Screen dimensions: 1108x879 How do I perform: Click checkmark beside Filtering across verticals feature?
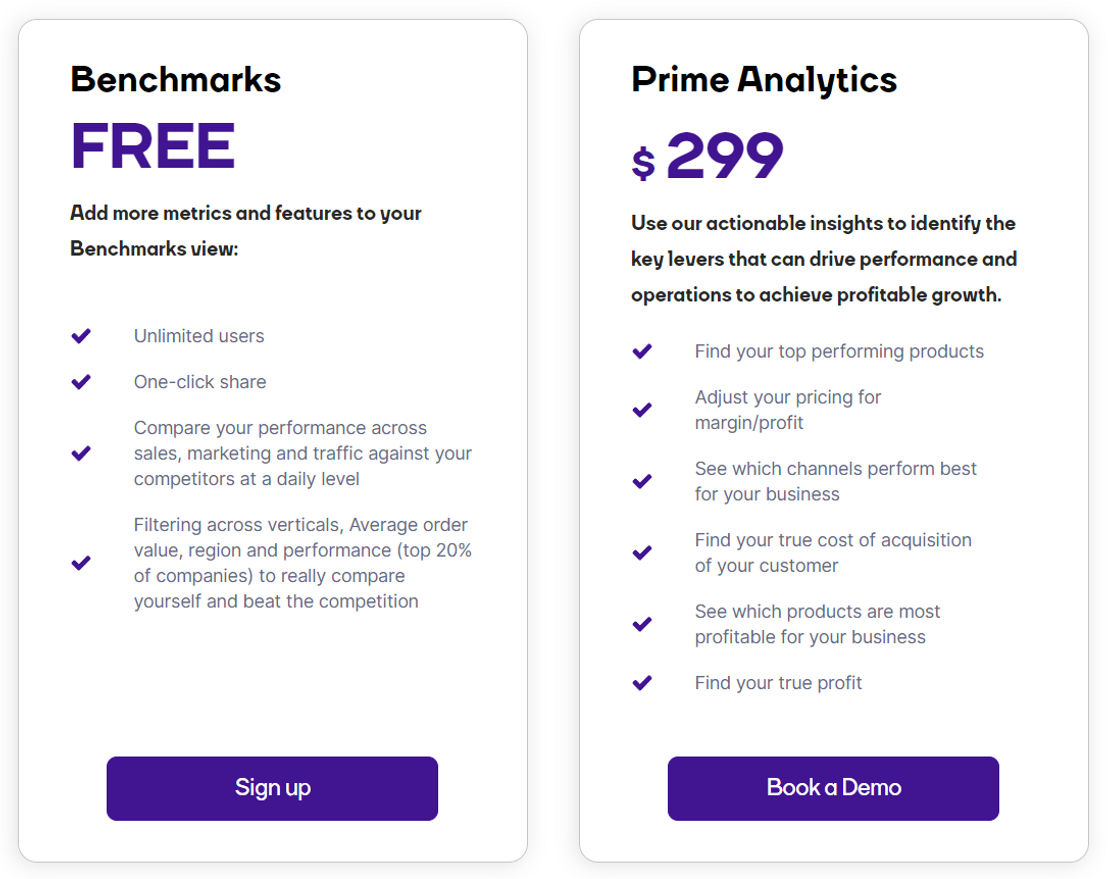(x=81, y=562)
